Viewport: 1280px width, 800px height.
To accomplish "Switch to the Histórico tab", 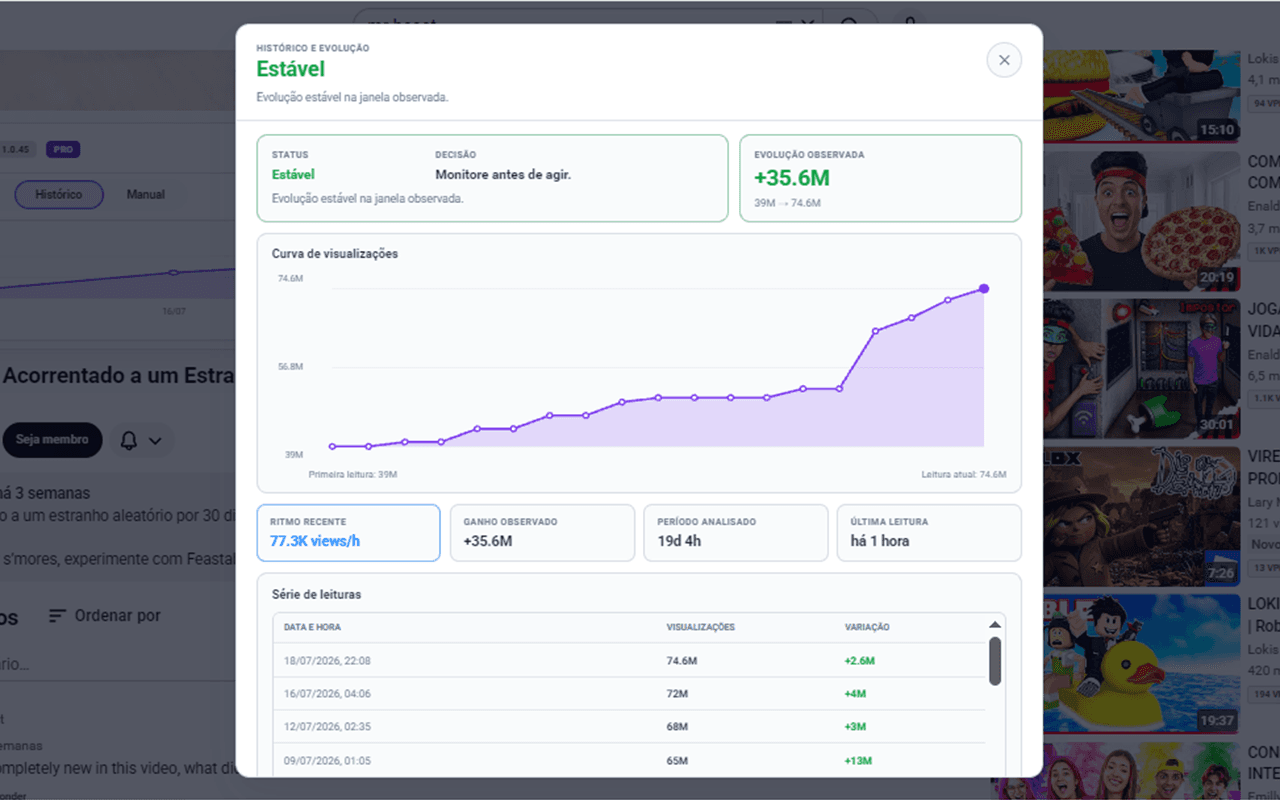I will coord(59,194).
